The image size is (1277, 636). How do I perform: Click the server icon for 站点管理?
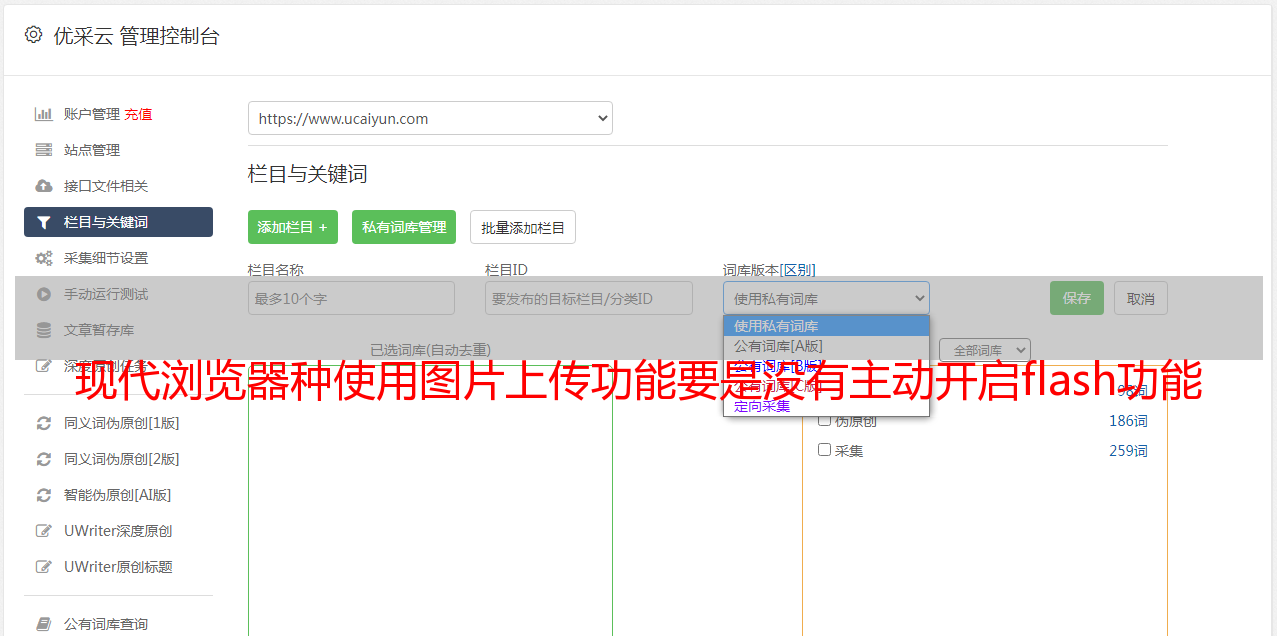point(44,150)
